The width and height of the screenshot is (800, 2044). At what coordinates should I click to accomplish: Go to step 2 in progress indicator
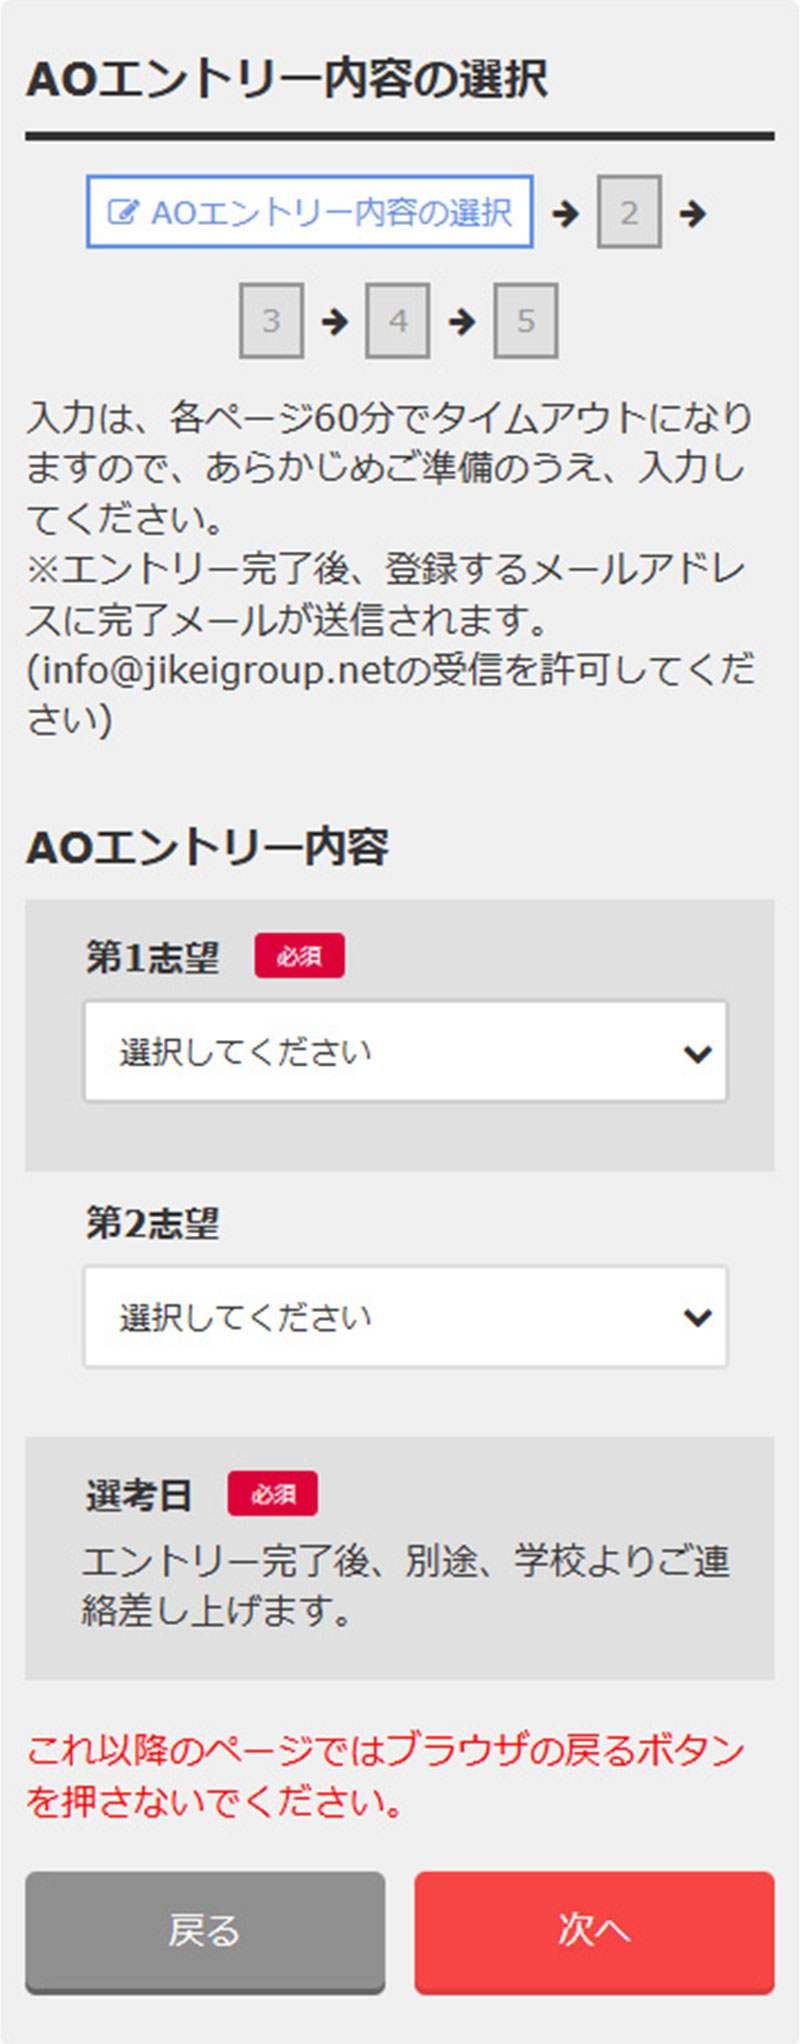629,213
